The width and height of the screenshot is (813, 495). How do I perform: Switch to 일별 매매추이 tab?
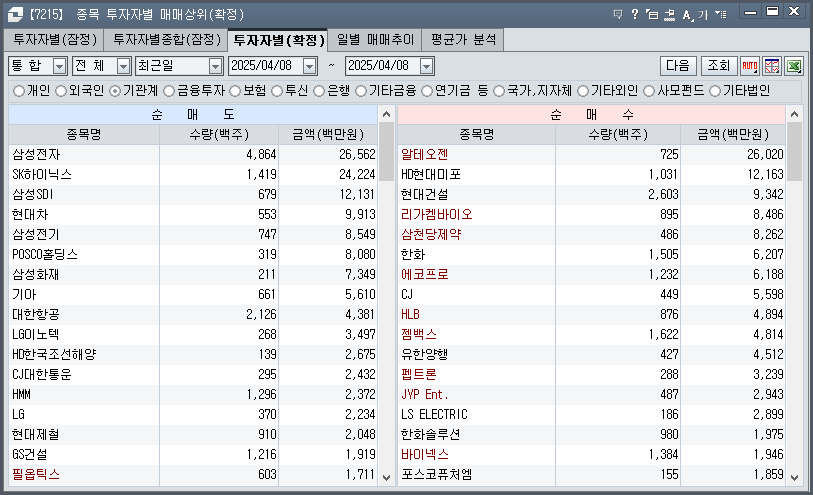coord(375,39)
